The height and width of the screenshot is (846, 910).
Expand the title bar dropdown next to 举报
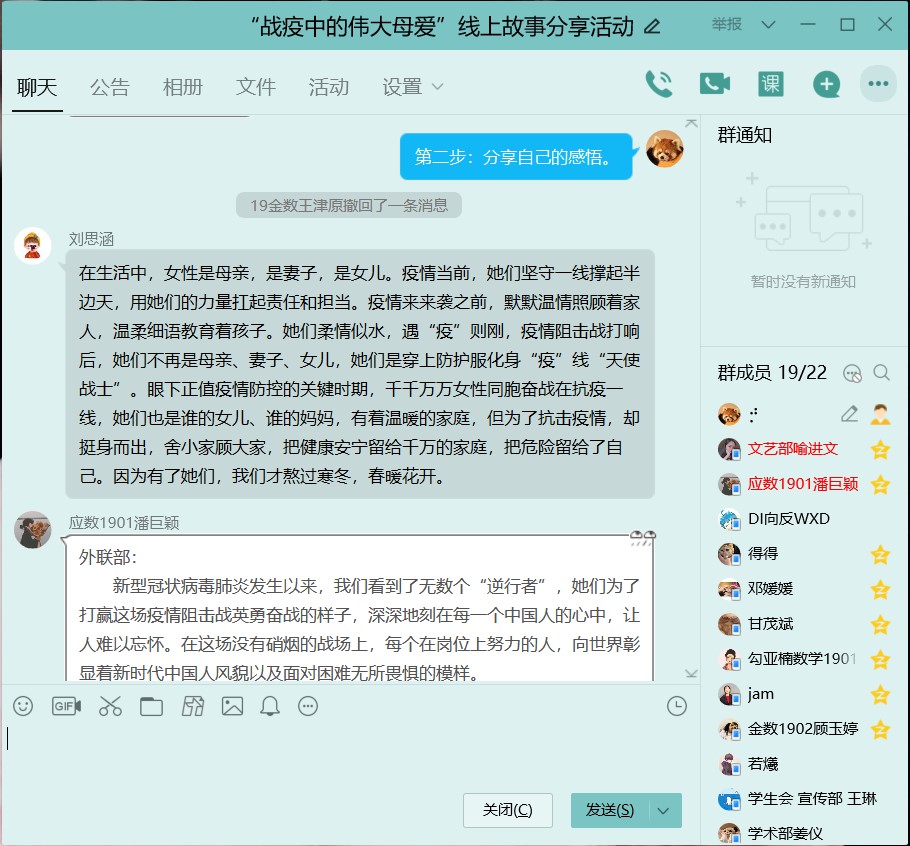(x=768, y=25)
